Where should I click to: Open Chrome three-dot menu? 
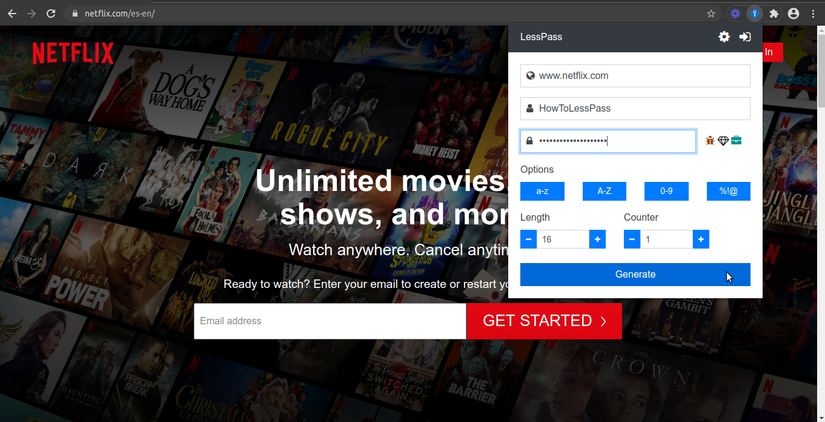point(813,14)
